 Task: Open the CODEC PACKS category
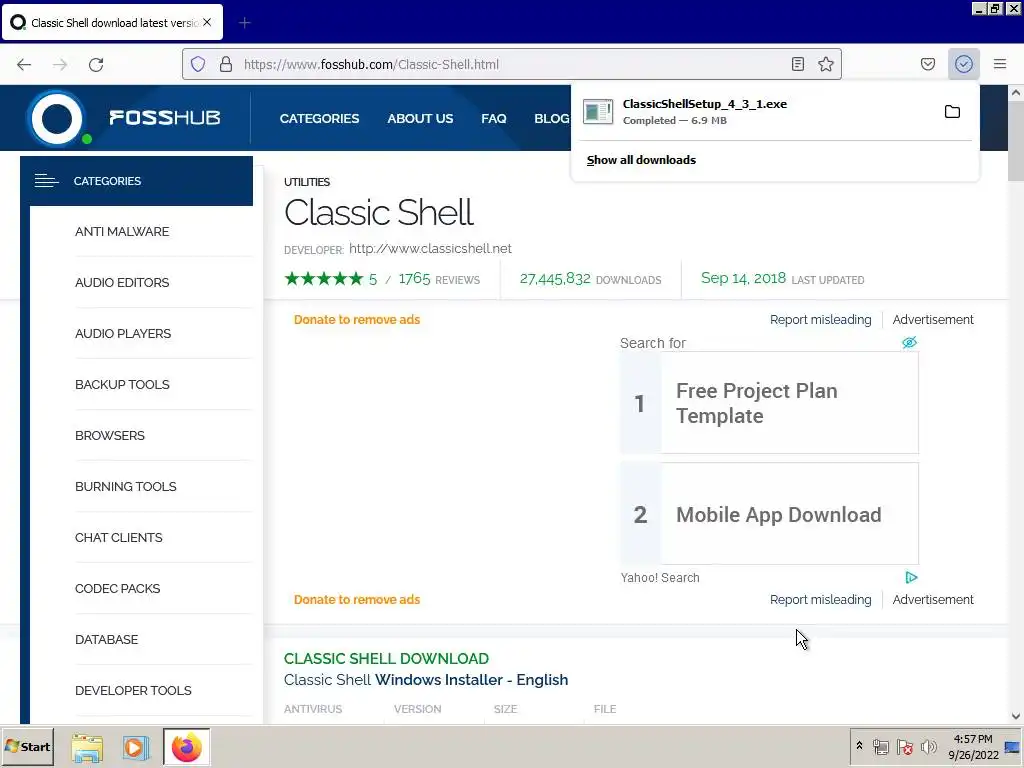(x=118, y=588)
